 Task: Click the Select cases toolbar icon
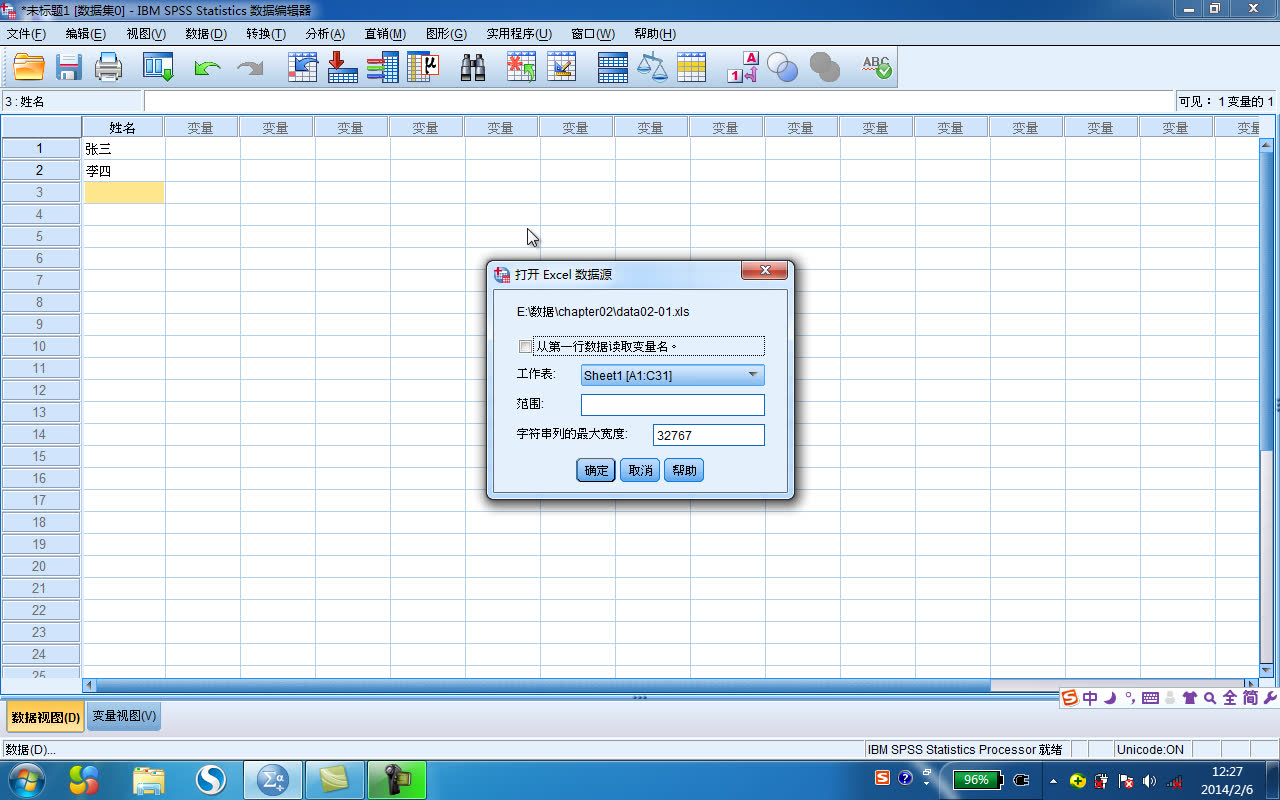(692, 67)
